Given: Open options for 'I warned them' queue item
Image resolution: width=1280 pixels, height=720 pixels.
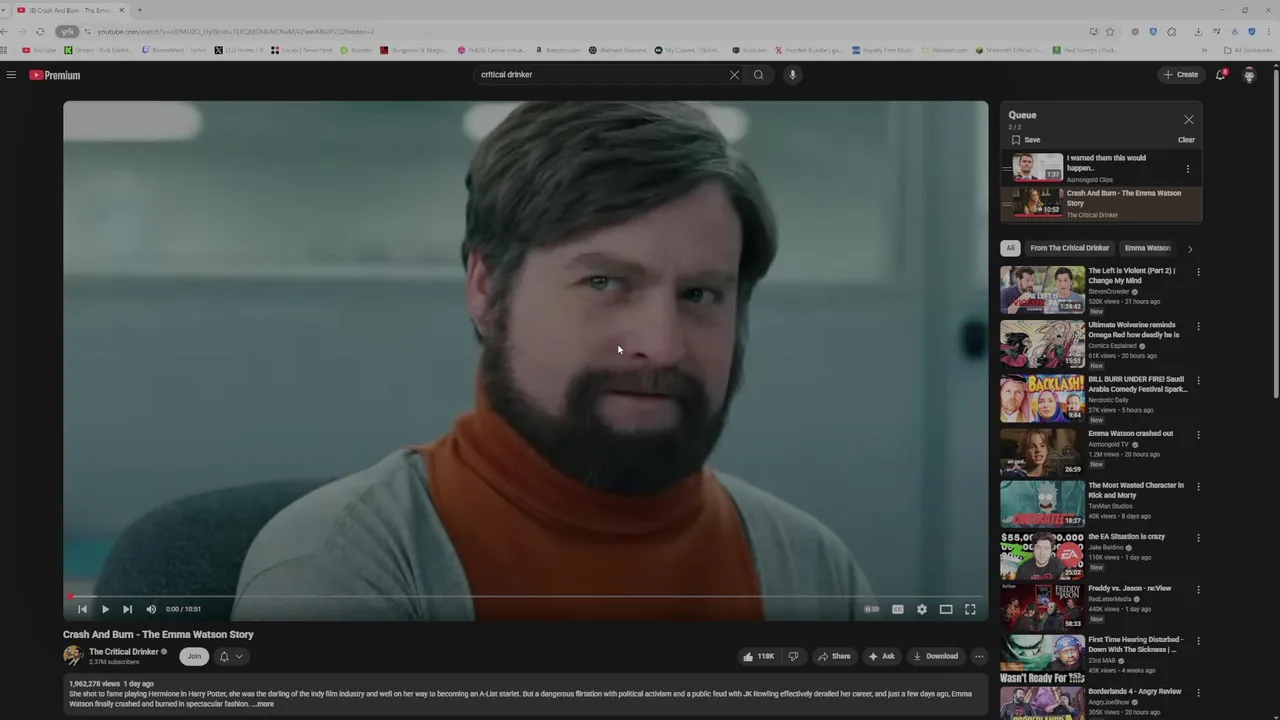Looking at the screenshot, I should tap(1188, 169).
